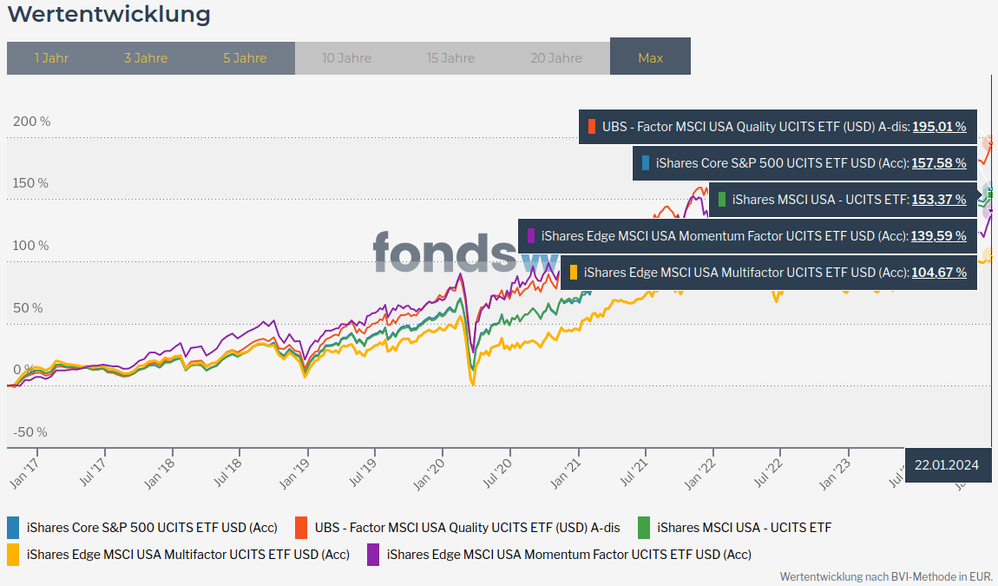The image size is (998, 586).
Task: Click yellow legend swatch for Multifactor ETF
Action: [x=13, y=553]
